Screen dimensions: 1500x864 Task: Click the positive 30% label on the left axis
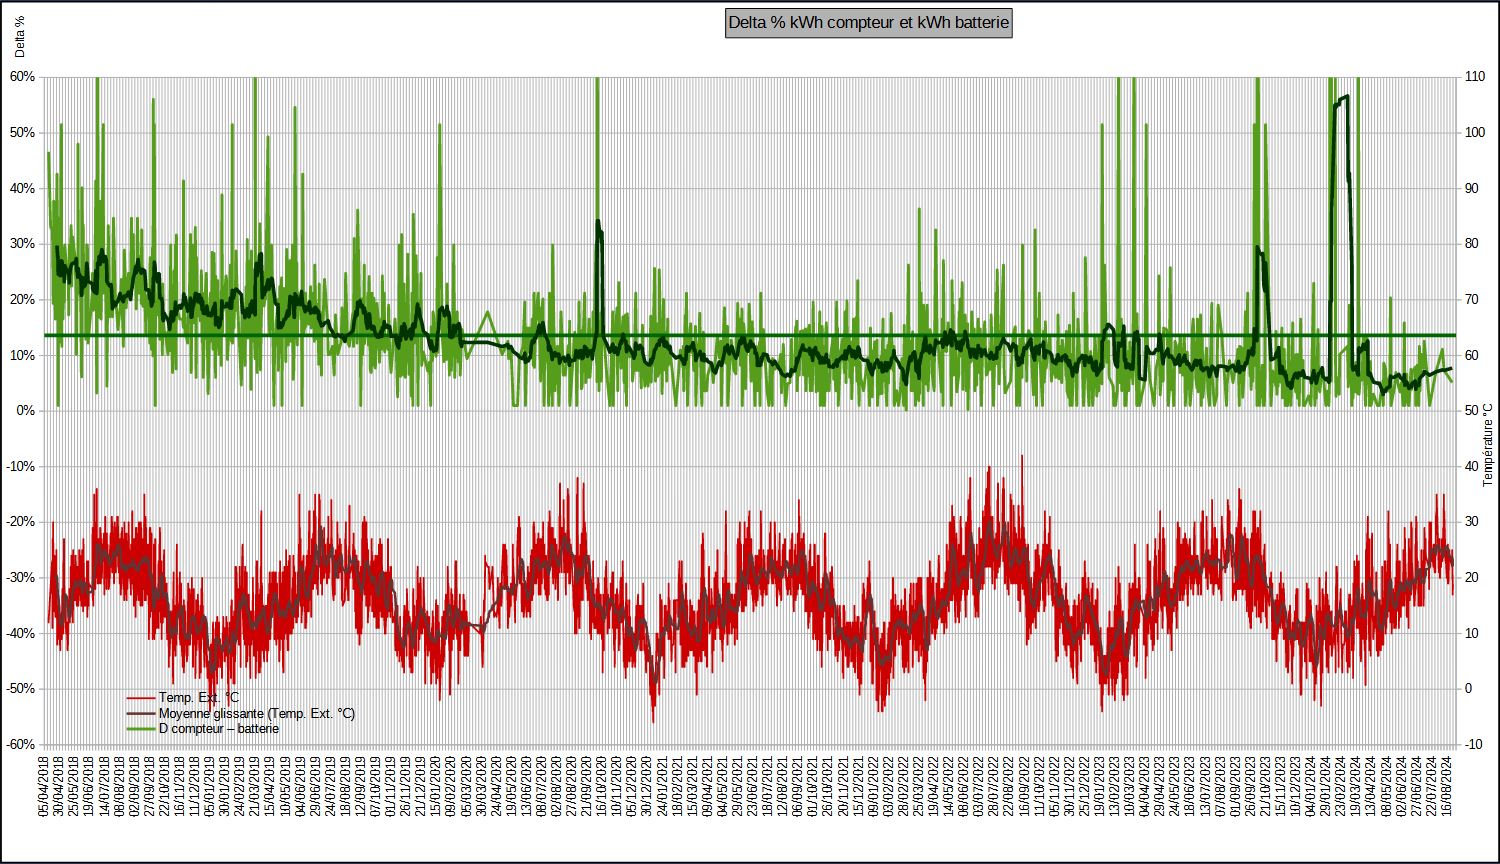(23, 244)
